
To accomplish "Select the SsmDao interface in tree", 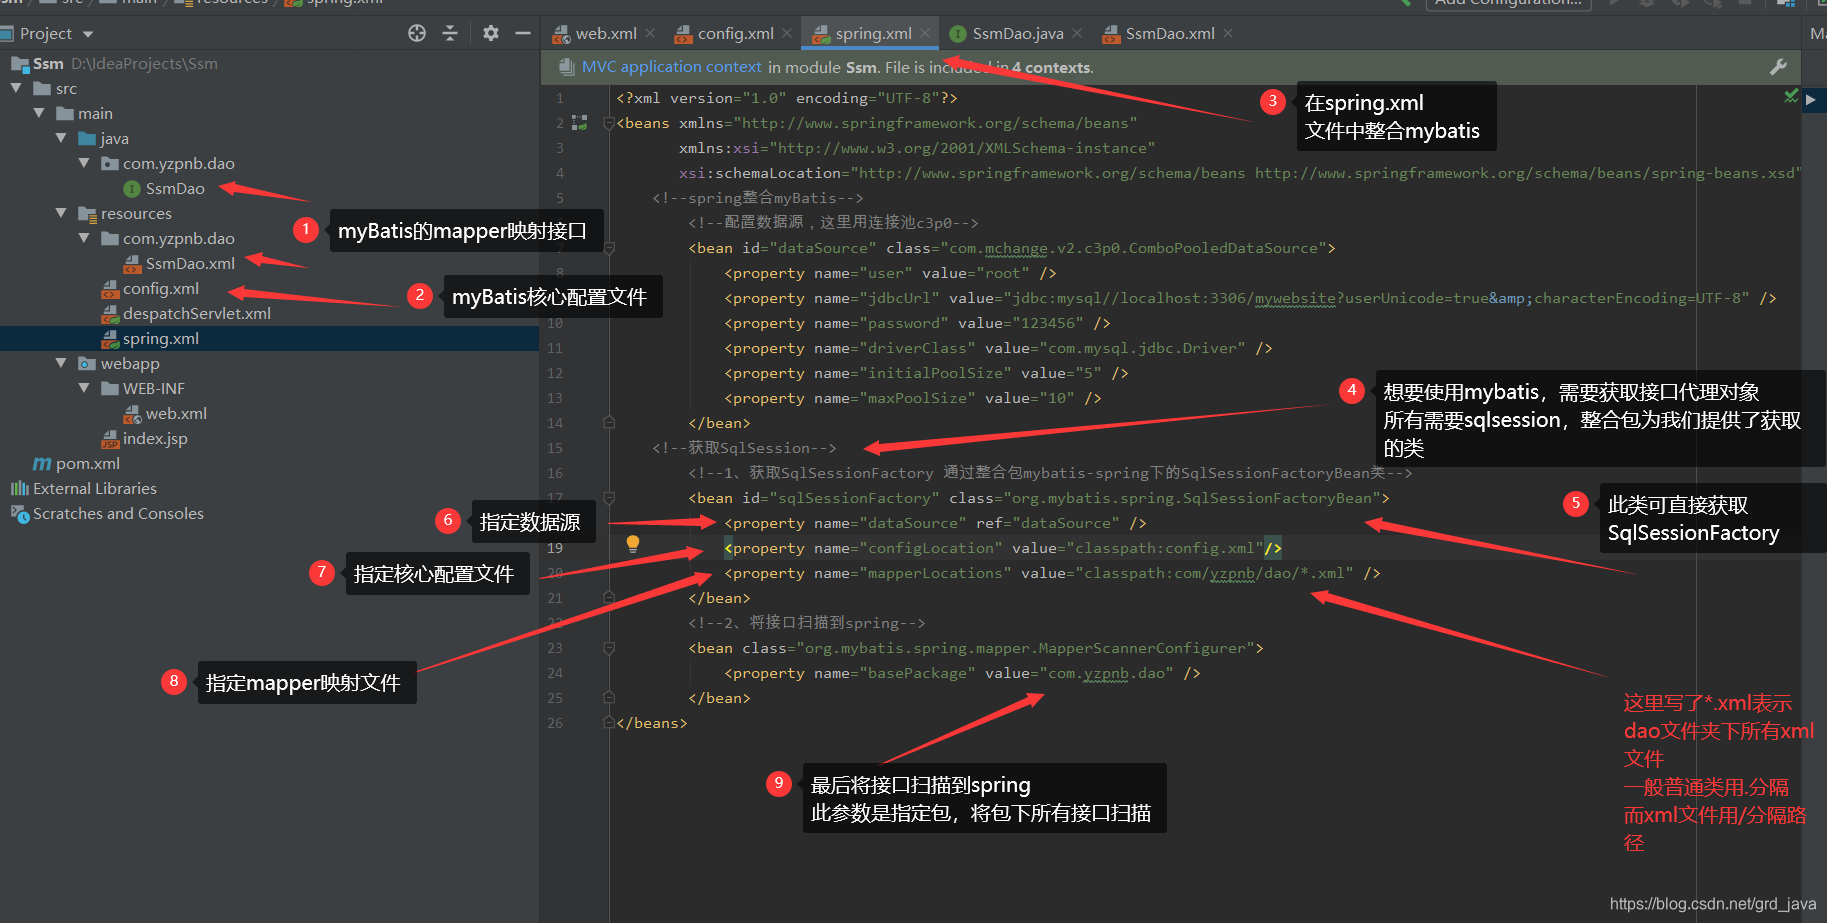I will pyautogui.click(x=175, y=188).
